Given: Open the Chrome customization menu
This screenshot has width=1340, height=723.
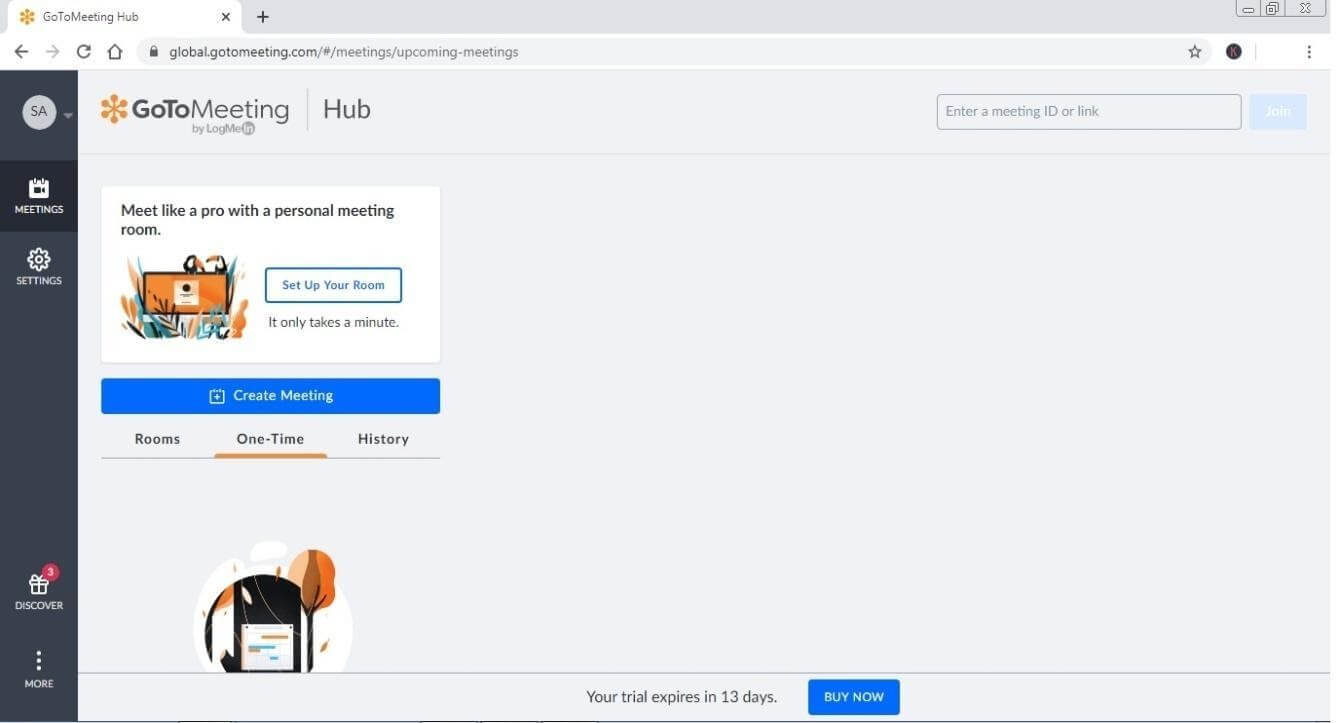Looking at the screenshot, I should [1308, 51].
